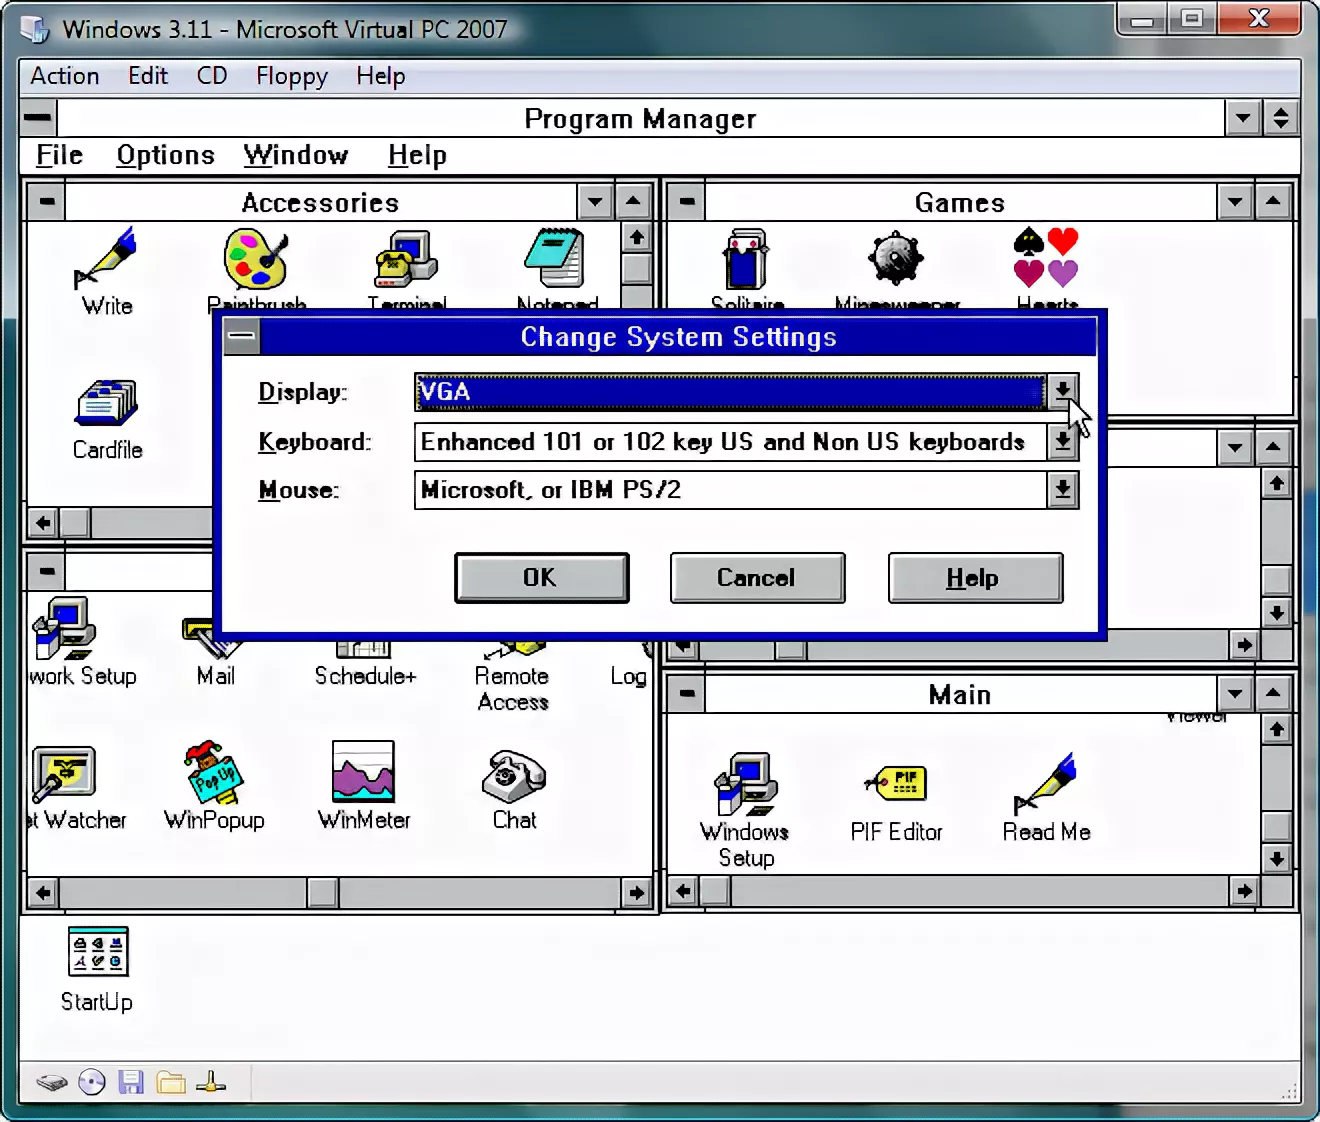Open the WinMeter chart icon

click(363, 771)
